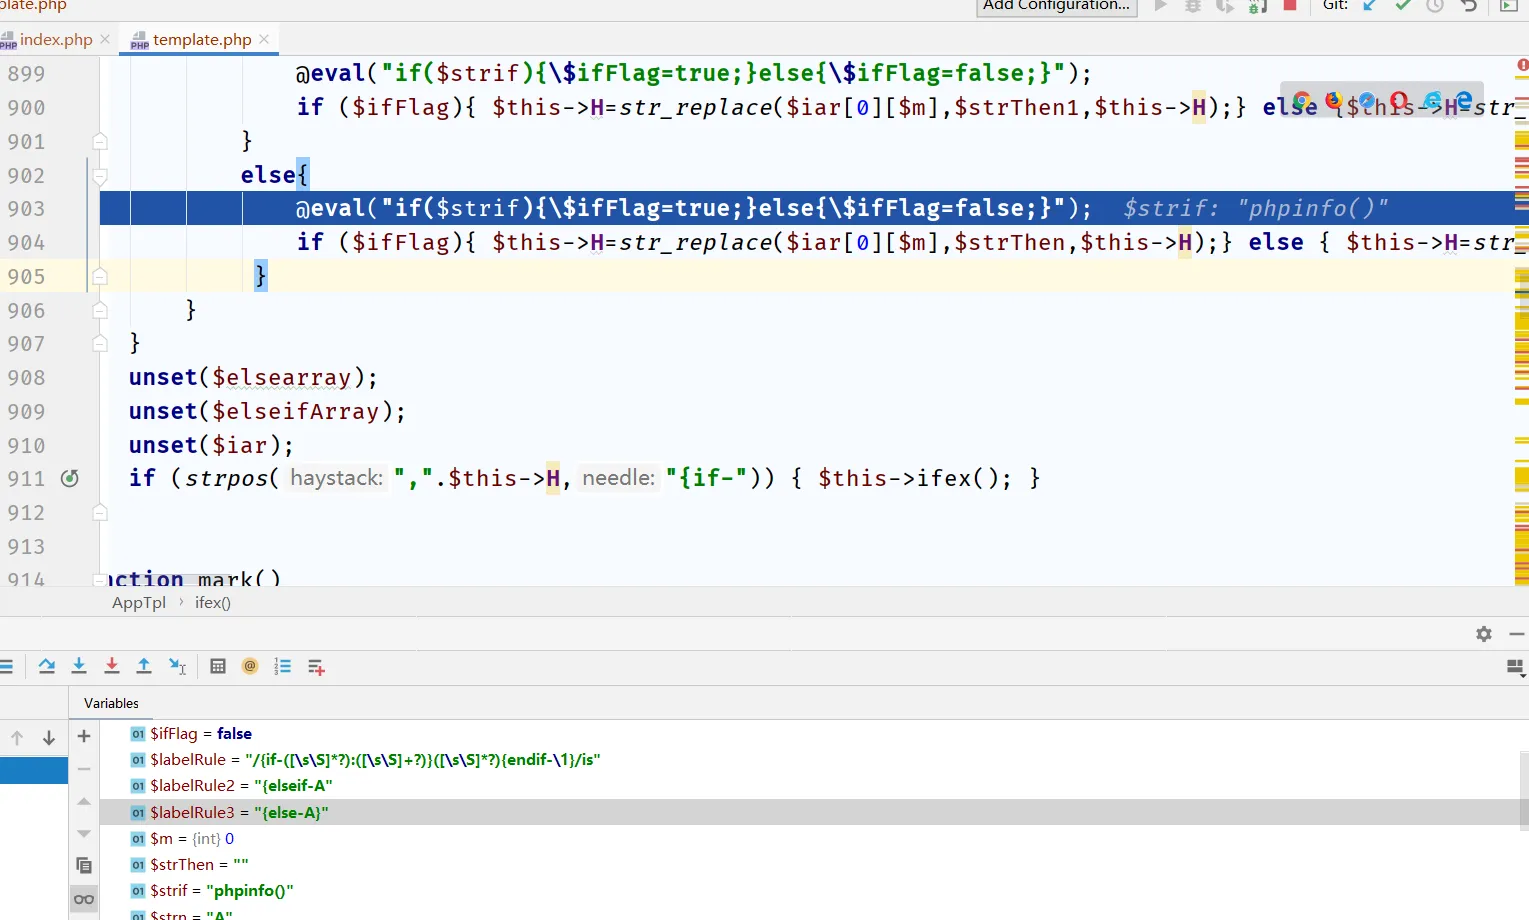Select the Variables tab in debugger
The image size is (1529, 920).
pyautogui.click(x=111, y=703)
